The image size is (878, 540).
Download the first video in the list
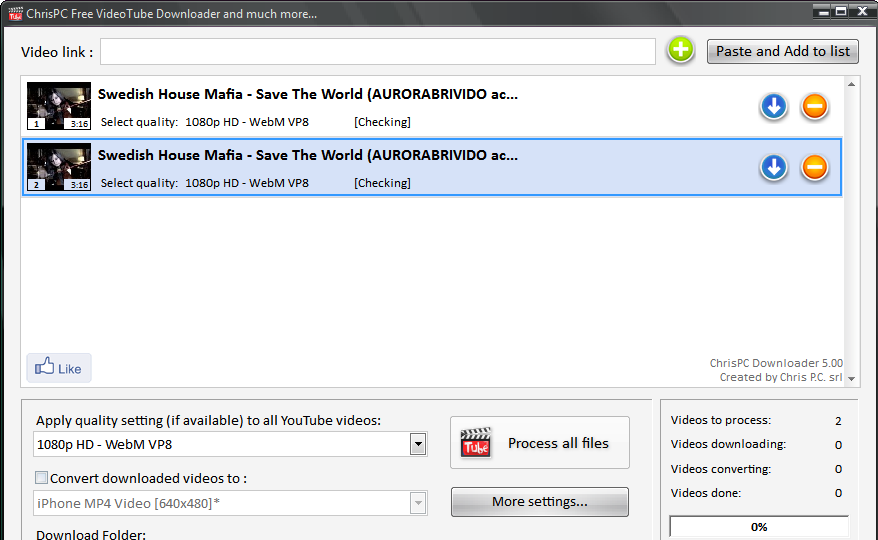pyautogui.click(x=774, y=106)
